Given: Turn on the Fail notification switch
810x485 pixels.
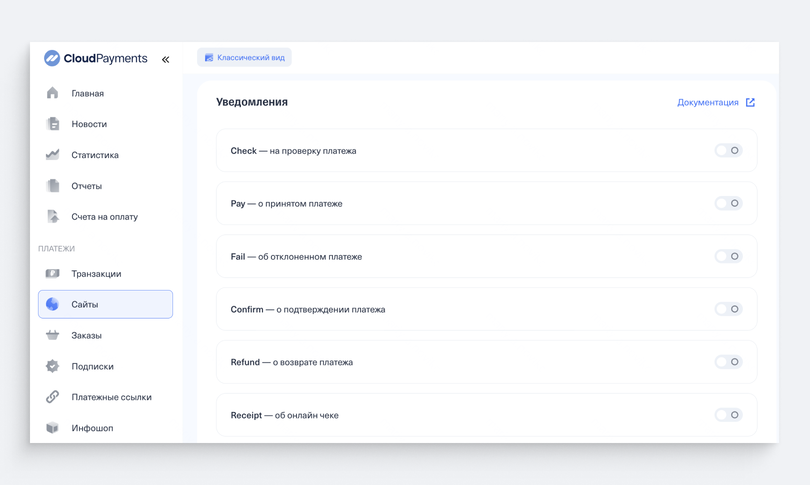Looking at the screenshot, I should click(728, 256).
